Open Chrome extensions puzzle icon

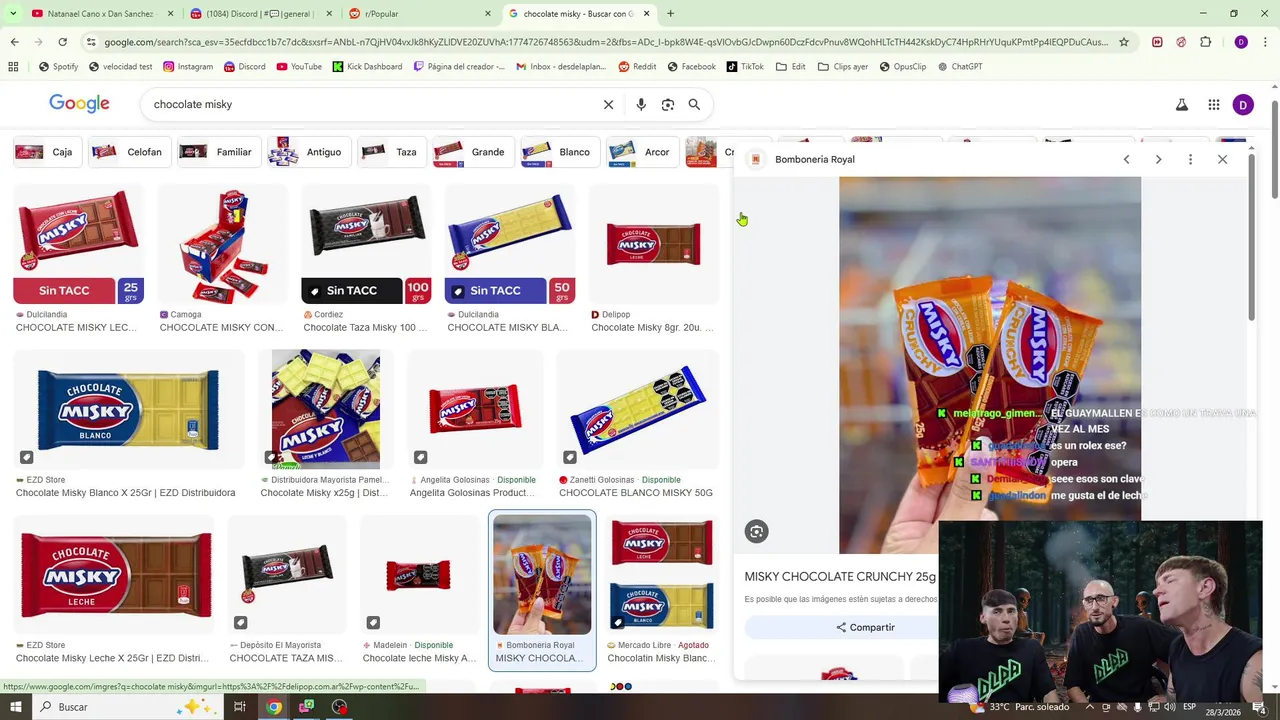click(x=1205, y=42)
